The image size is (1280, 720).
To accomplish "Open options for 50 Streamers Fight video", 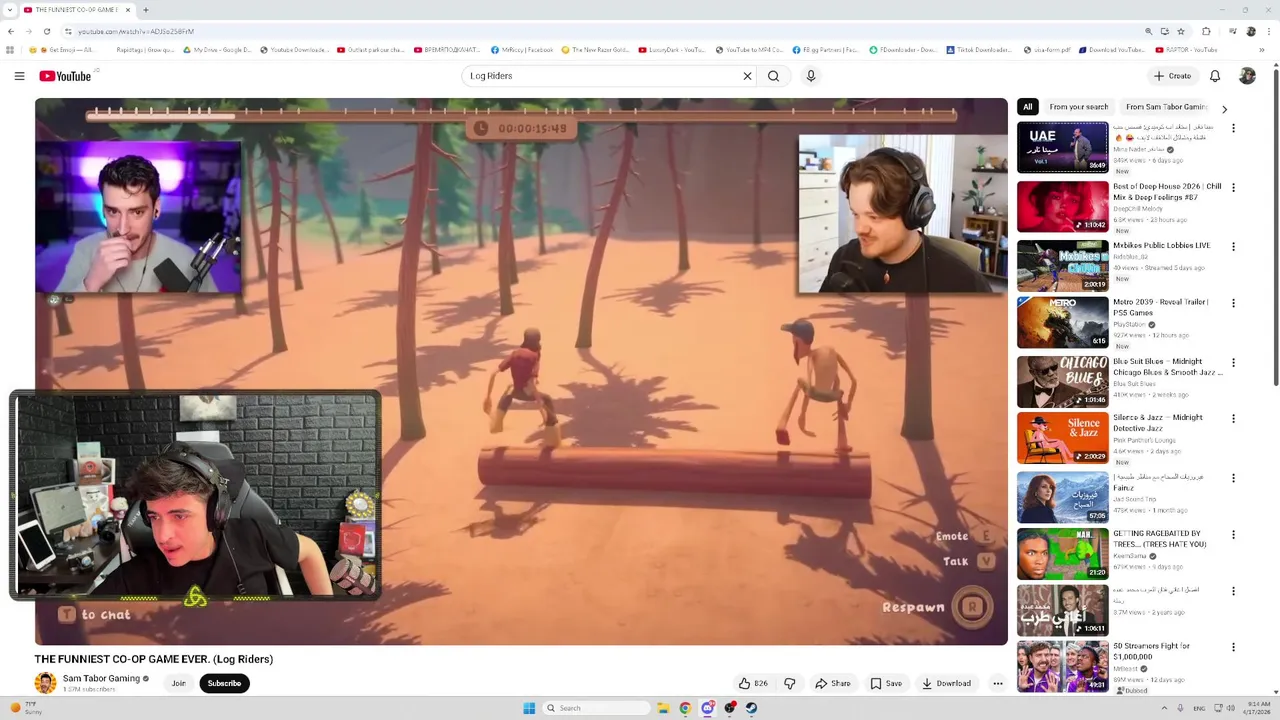I will click(1233, 647).
